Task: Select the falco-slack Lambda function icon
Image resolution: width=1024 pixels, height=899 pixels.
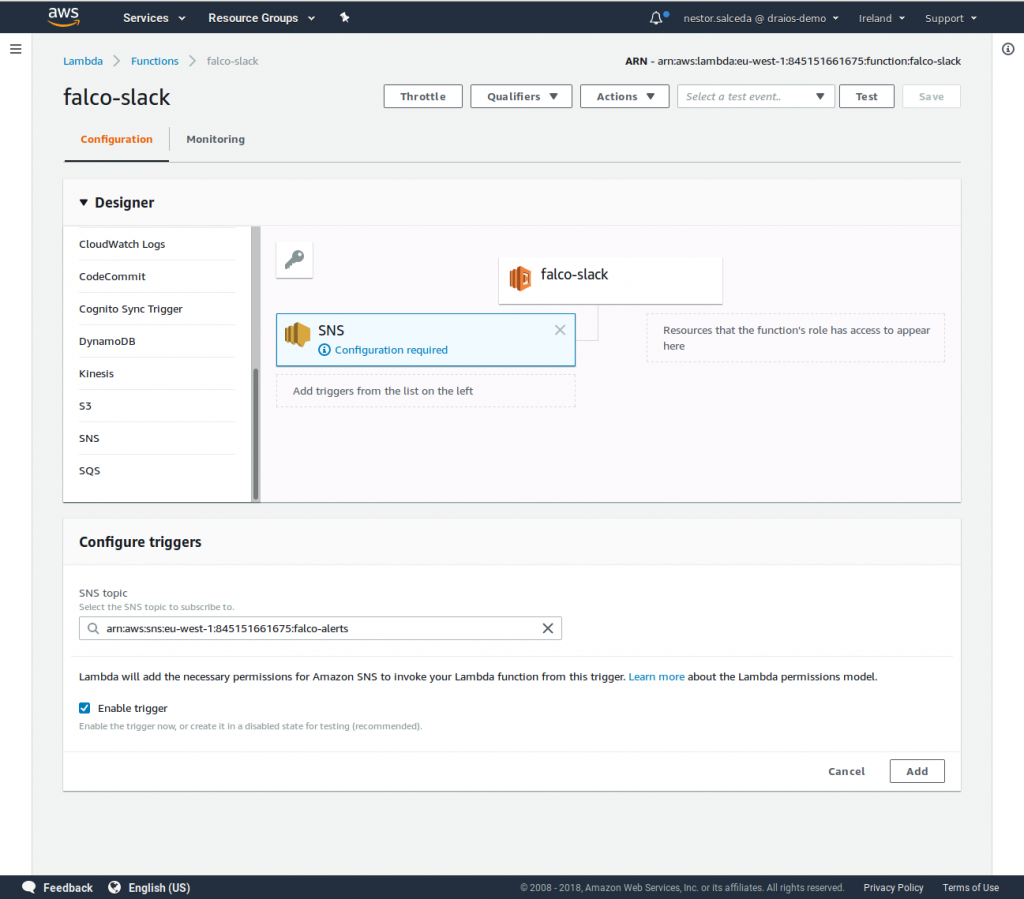Action: coord(520,278)
